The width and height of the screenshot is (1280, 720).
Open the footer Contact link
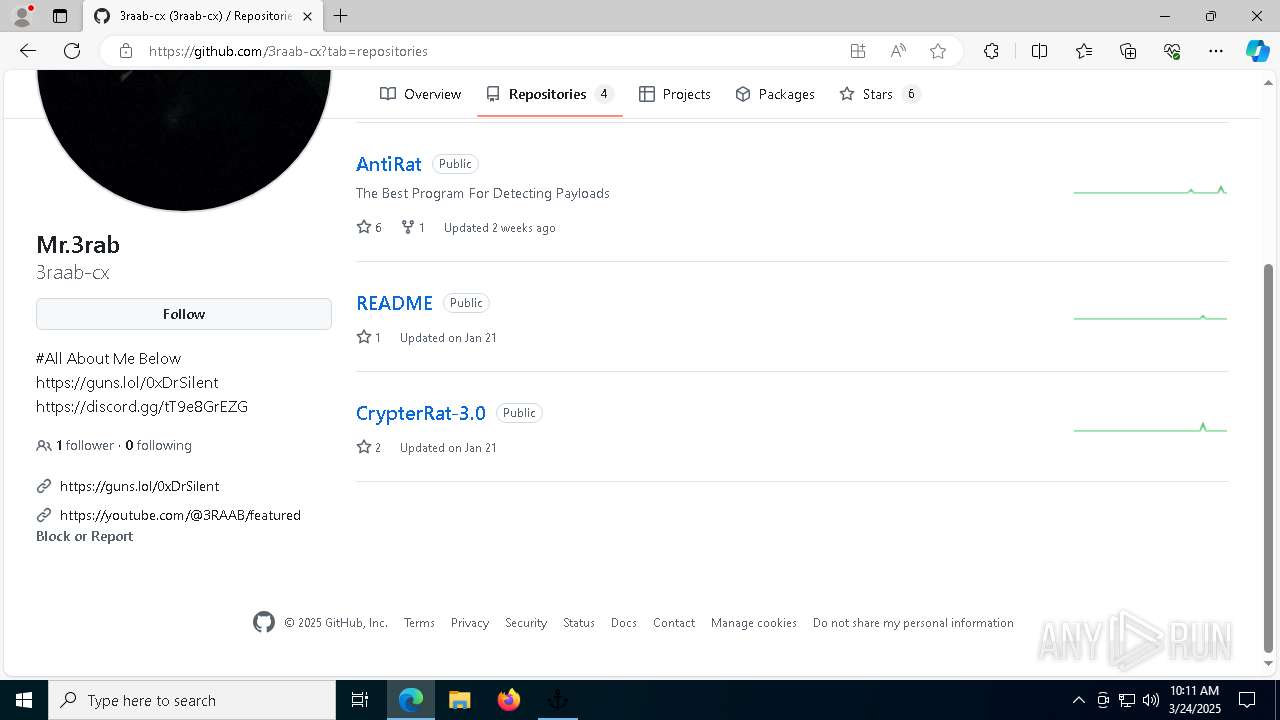tap(674, 623)
